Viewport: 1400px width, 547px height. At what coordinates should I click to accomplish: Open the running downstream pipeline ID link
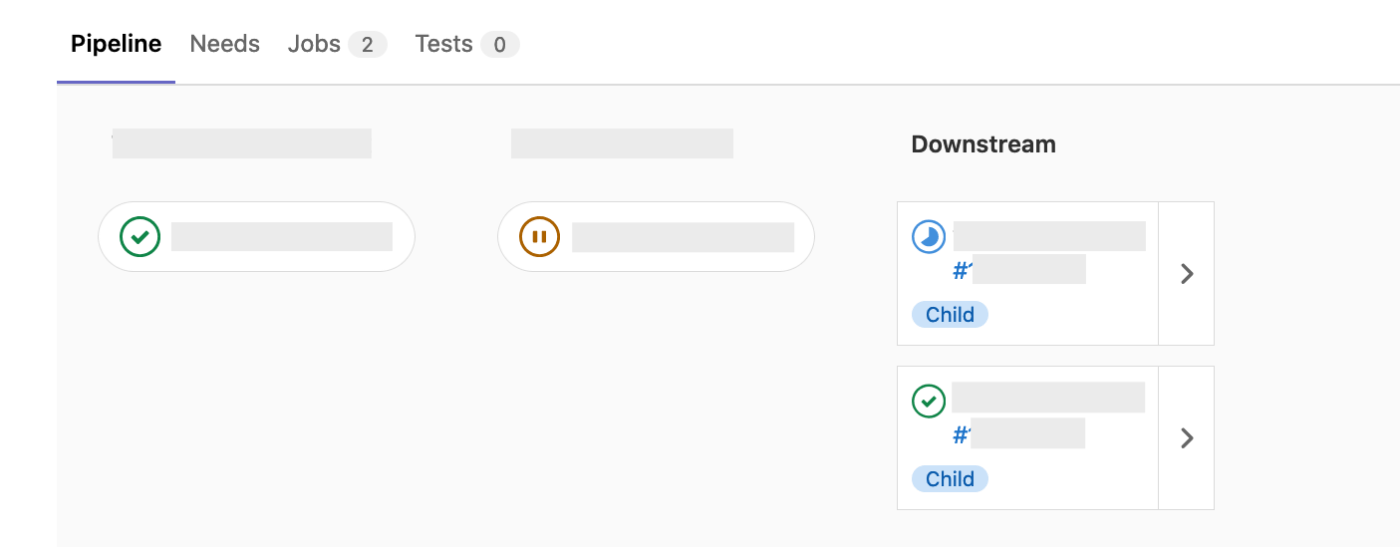1018,270
